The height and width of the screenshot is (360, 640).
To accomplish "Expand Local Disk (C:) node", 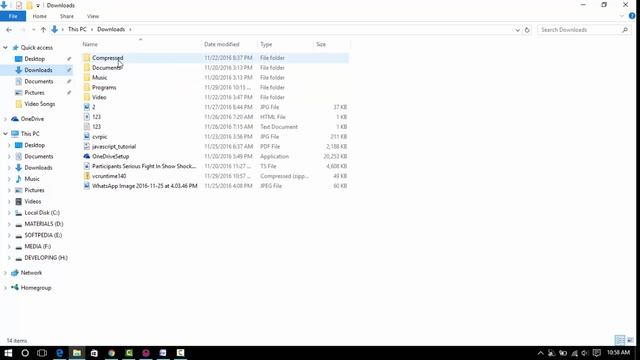I will coord(9,213).
